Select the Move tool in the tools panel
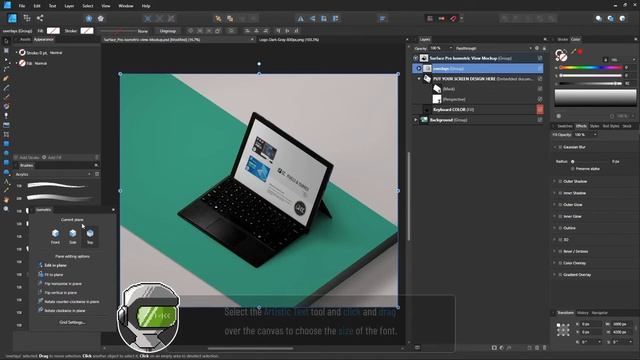The width and height of the screenshot is (640, 360). click(6, 41)
